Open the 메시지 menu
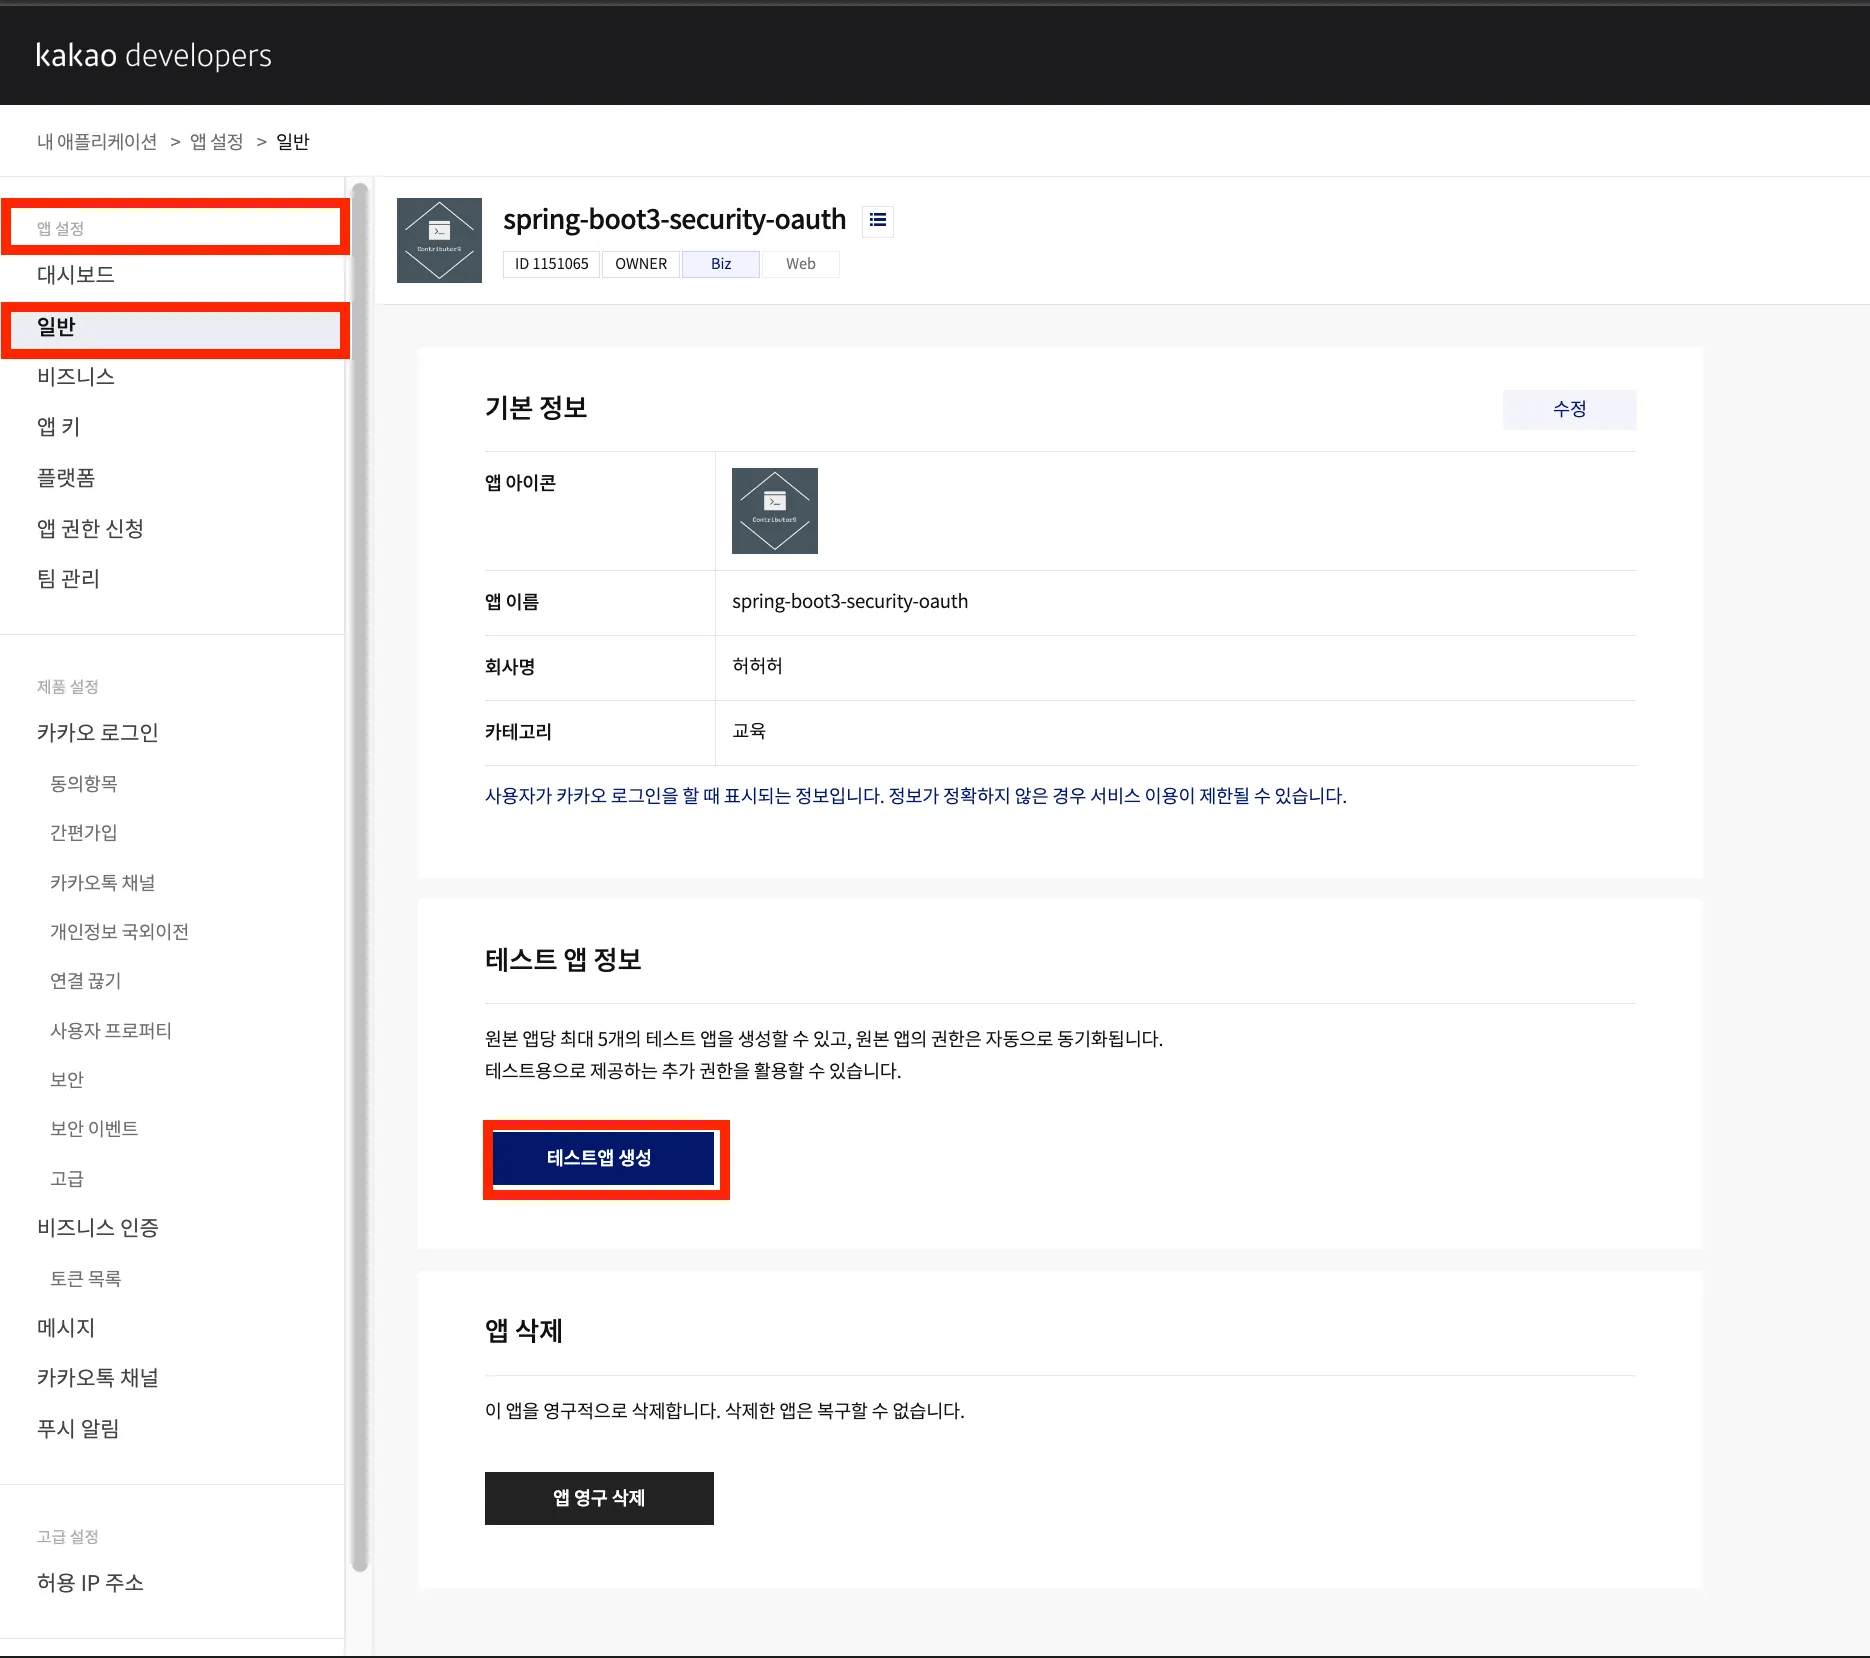 (x=66, y=1328)
